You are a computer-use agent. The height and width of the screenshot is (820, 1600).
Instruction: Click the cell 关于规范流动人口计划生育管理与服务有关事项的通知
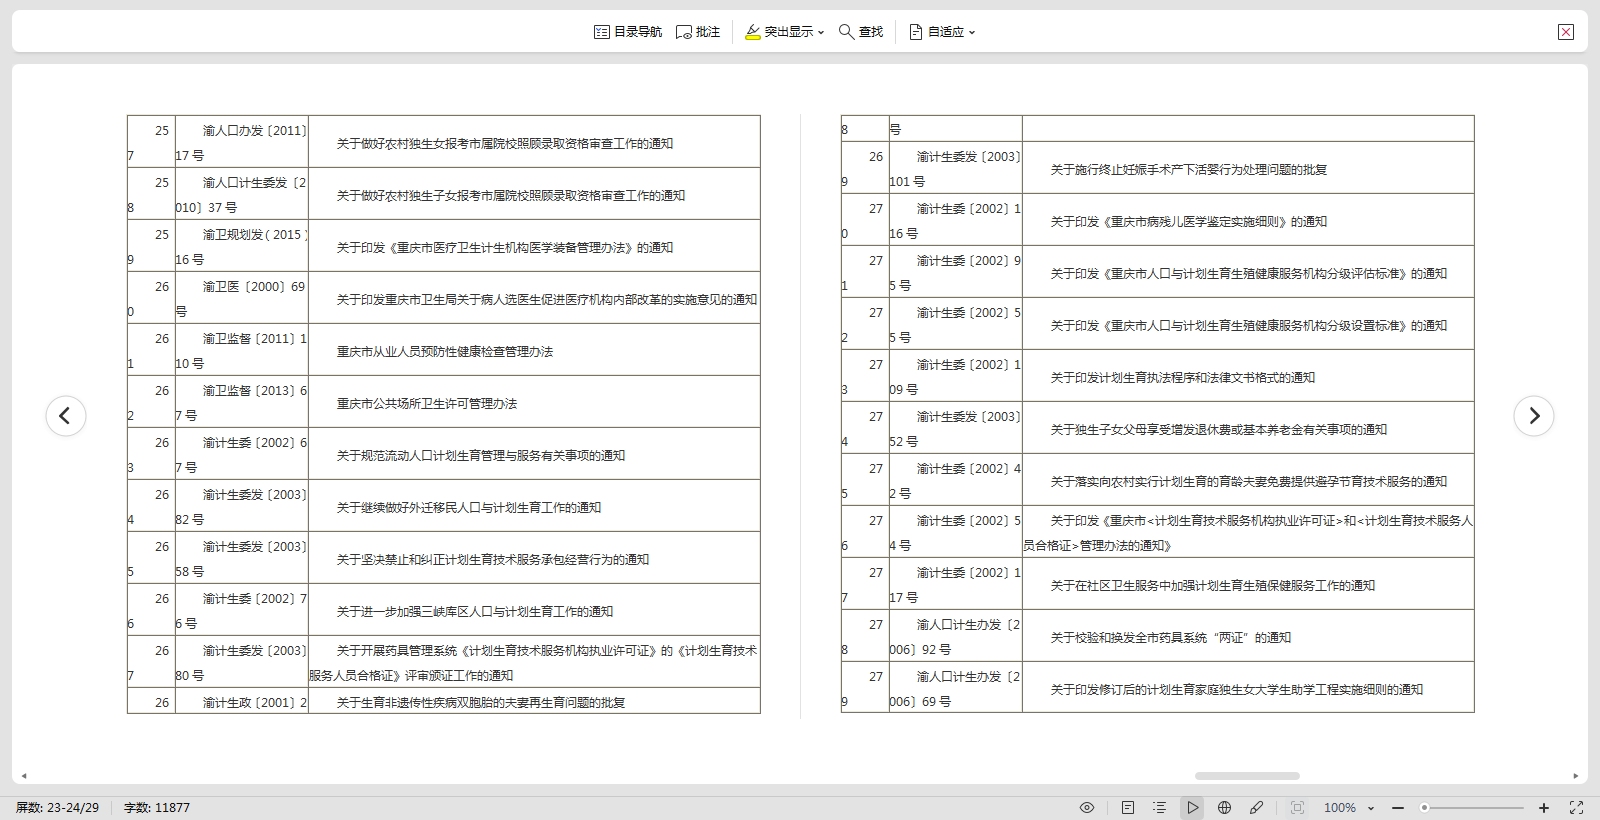(534, 454)
